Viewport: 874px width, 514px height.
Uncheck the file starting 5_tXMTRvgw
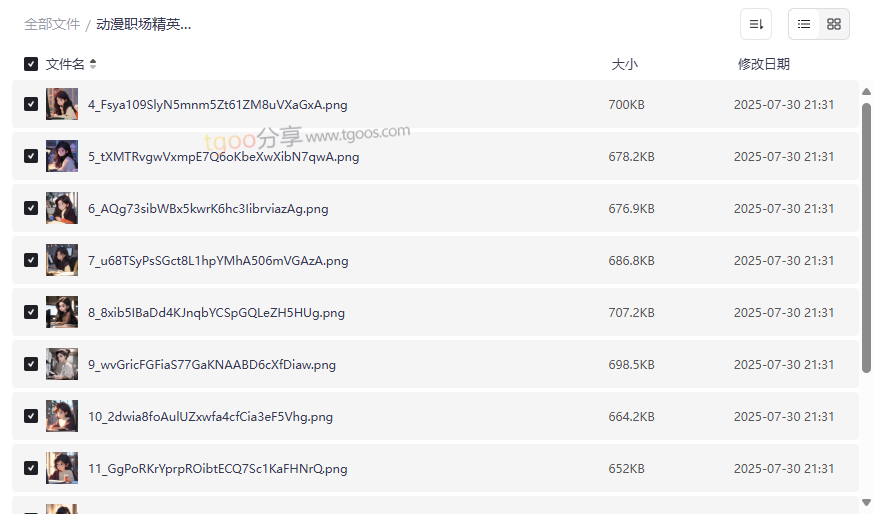31,156
